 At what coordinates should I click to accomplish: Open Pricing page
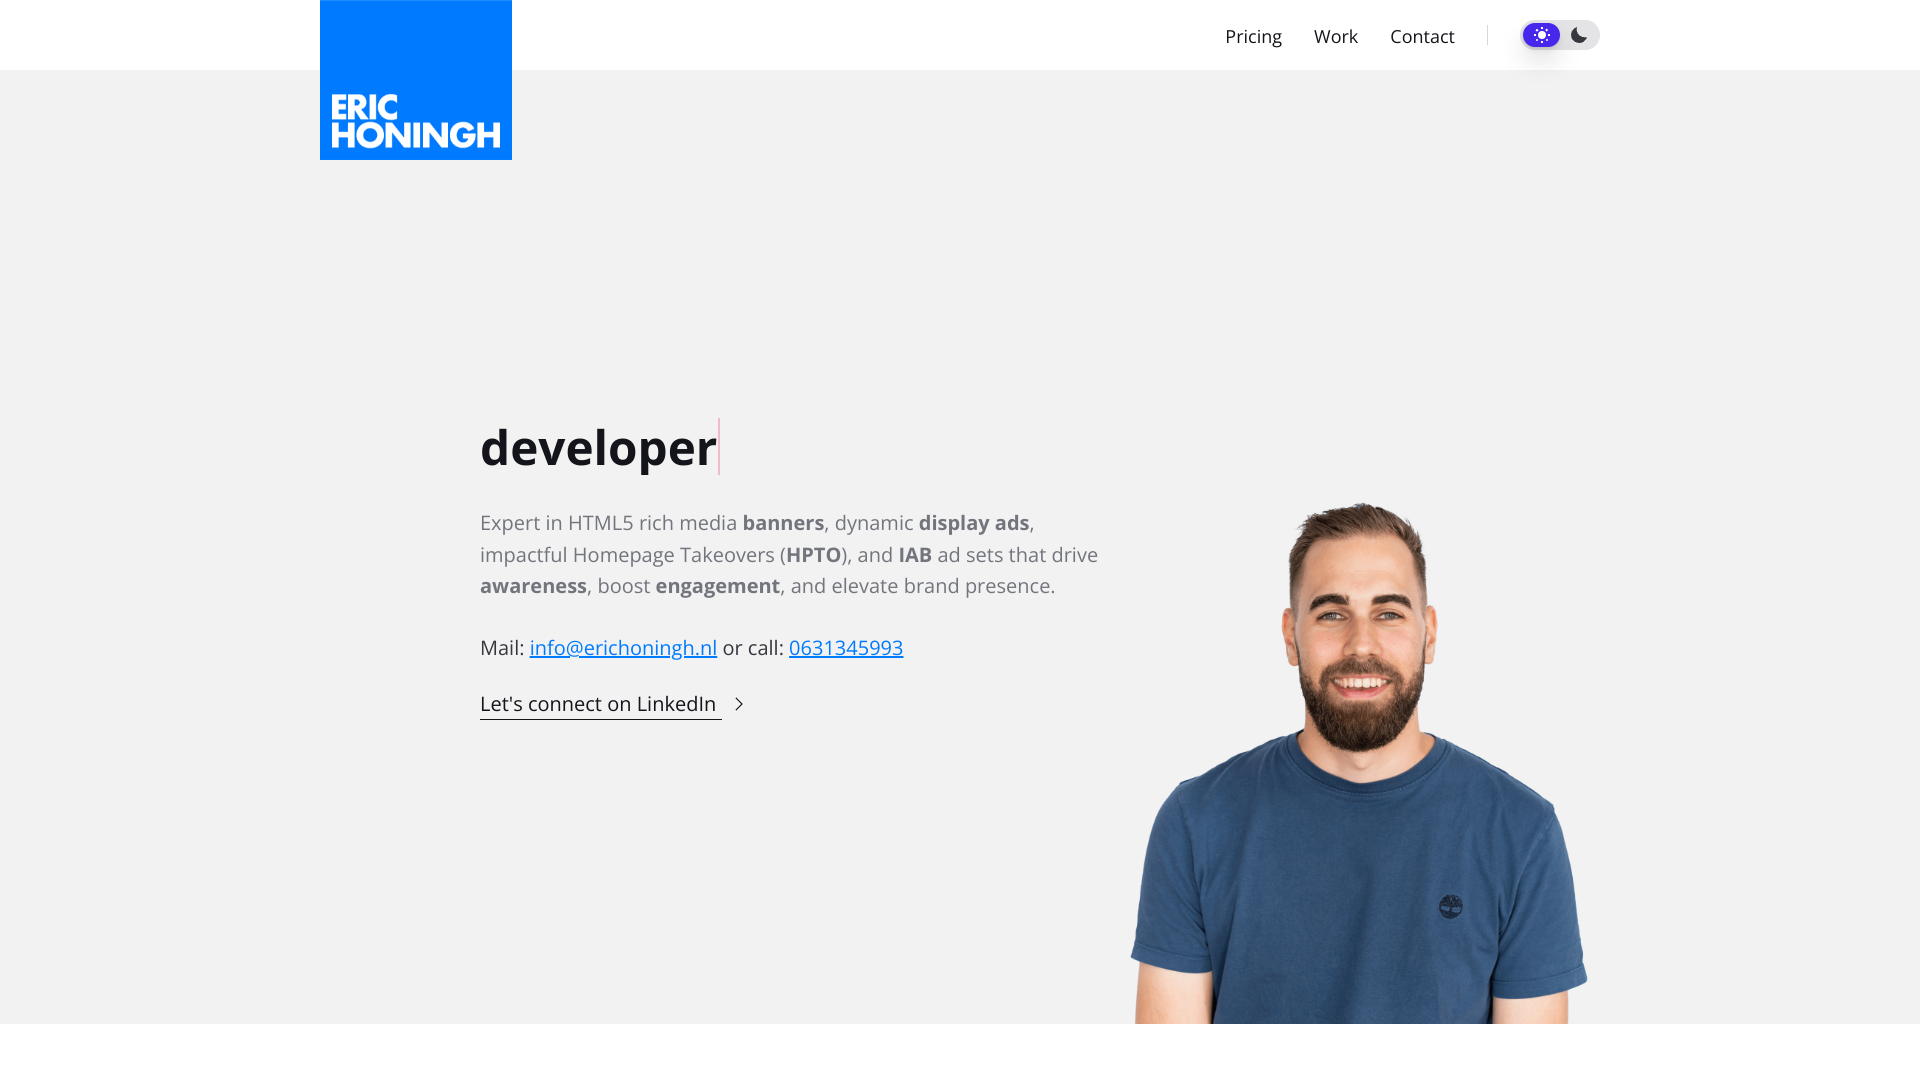click(x=1253, y=36)
